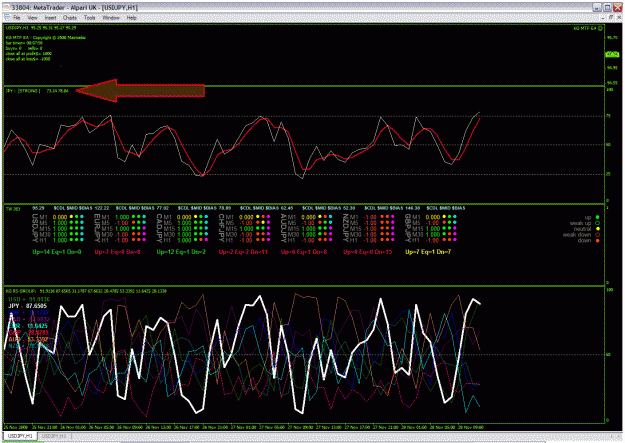625x443 pixels.
Task: Click the chart document icon beside File
Action: pyautogui.click(x=7, y=18)
